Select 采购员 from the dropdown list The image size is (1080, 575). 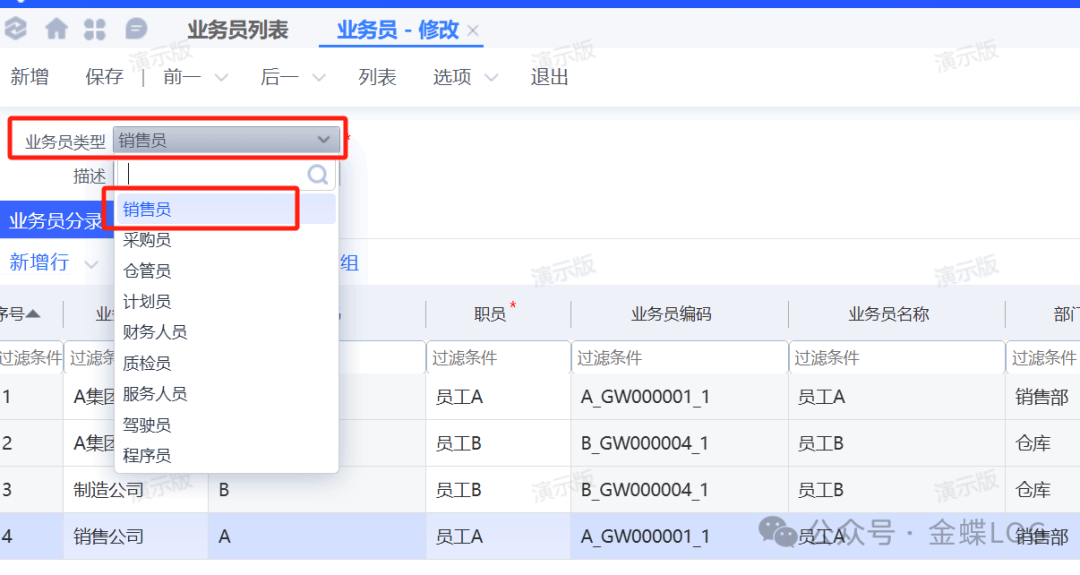tap(147, 240)
